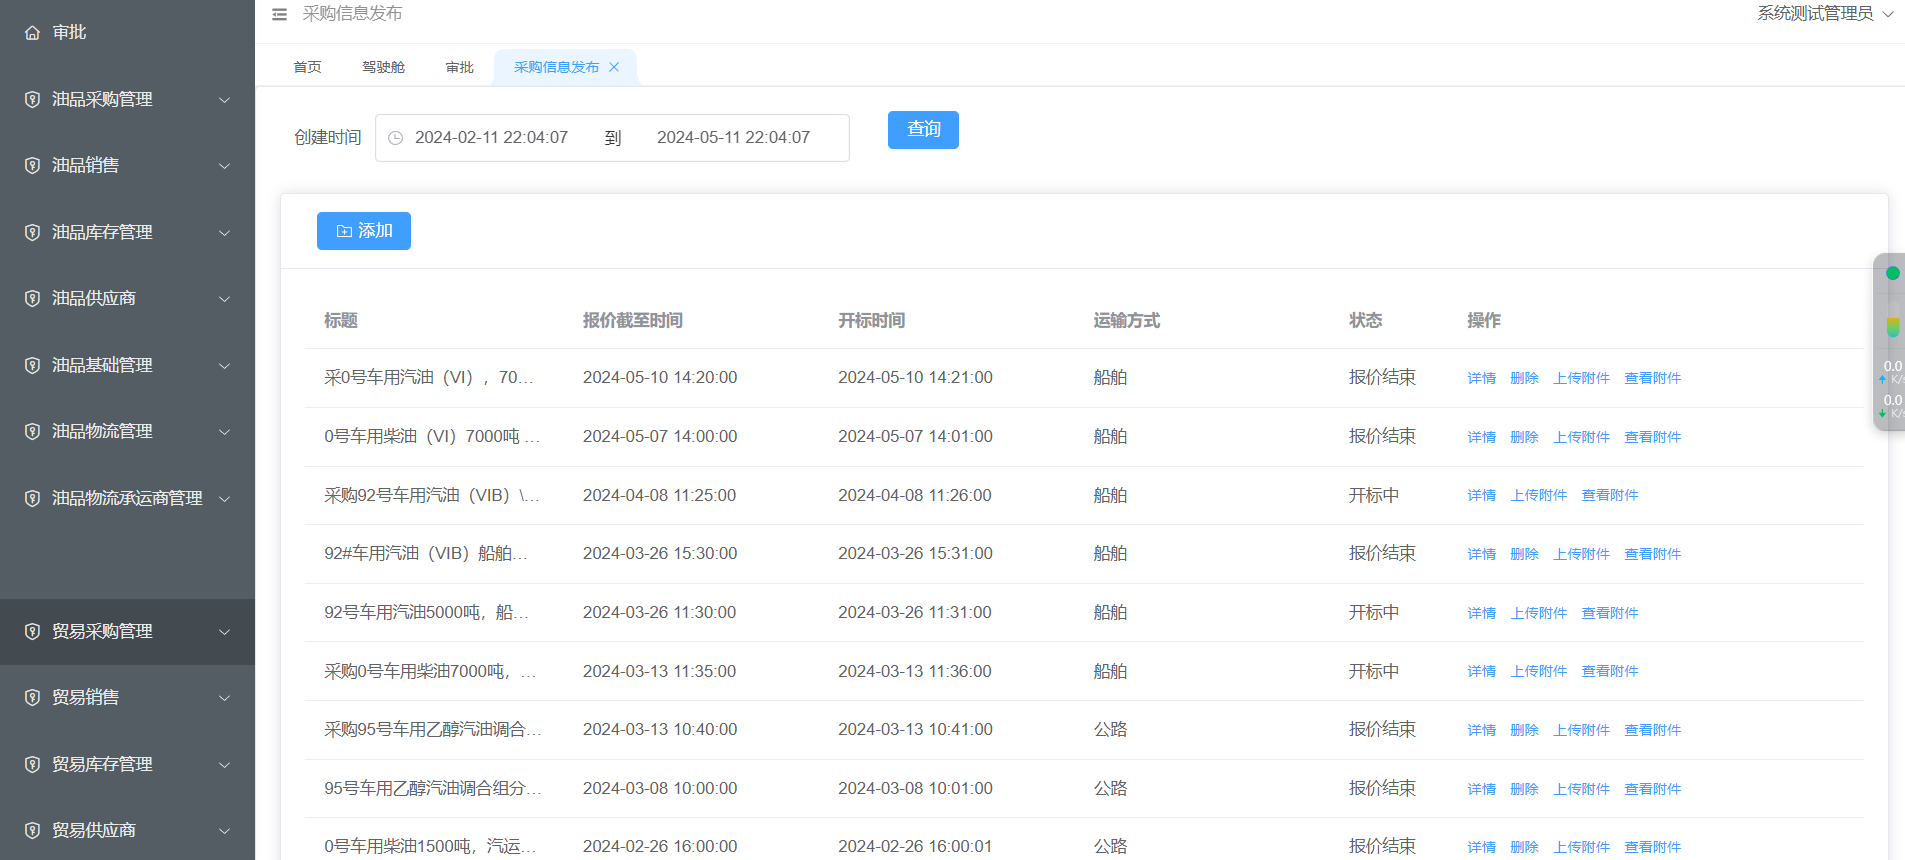Image resolution: width=1905 pixels, height=860 pixels.
Task: Upload attachment for 采购0号车用柴油7000吨 row
Action: [x=1539, y=671]
